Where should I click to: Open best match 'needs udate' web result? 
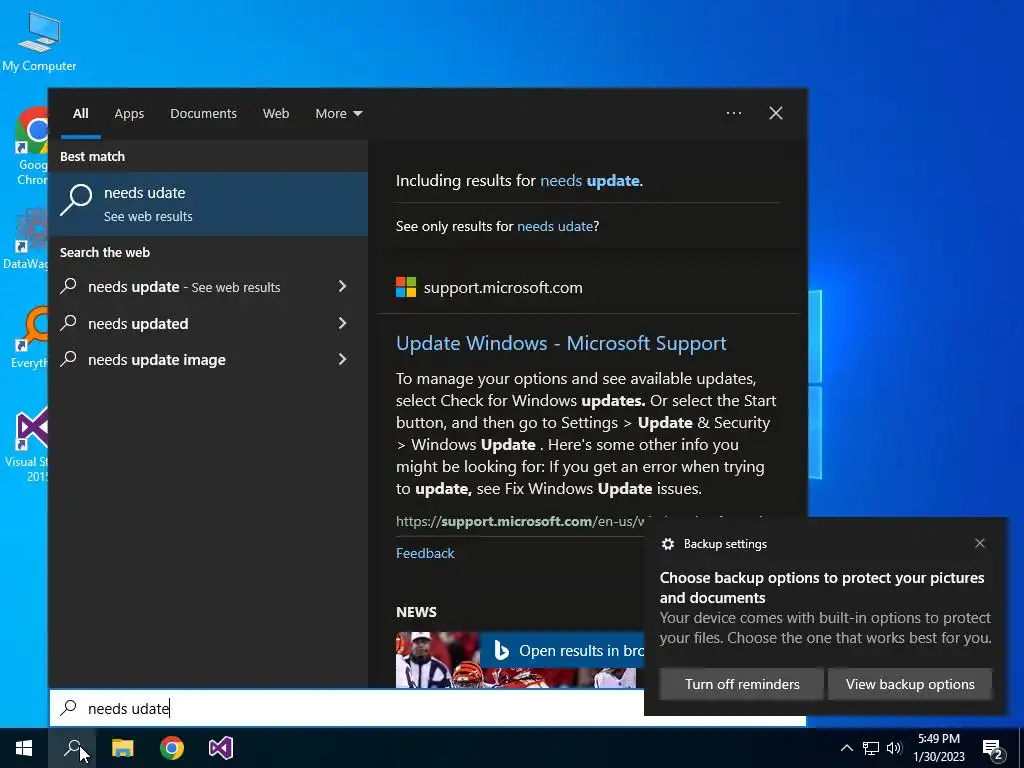pos(208,204)
